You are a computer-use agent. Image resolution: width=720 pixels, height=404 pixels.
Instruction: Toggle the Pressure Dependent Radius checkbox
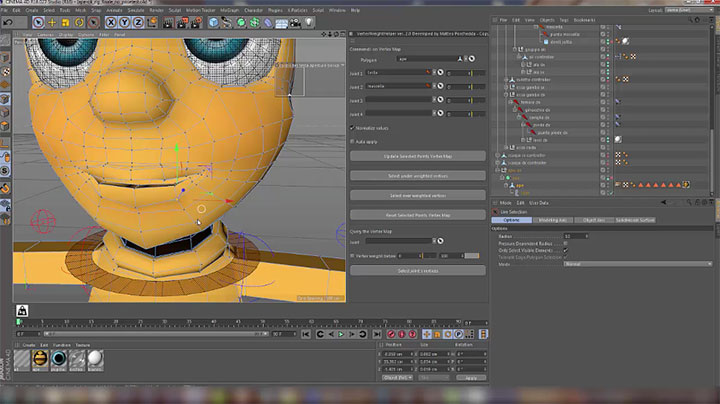click(566, 243)
